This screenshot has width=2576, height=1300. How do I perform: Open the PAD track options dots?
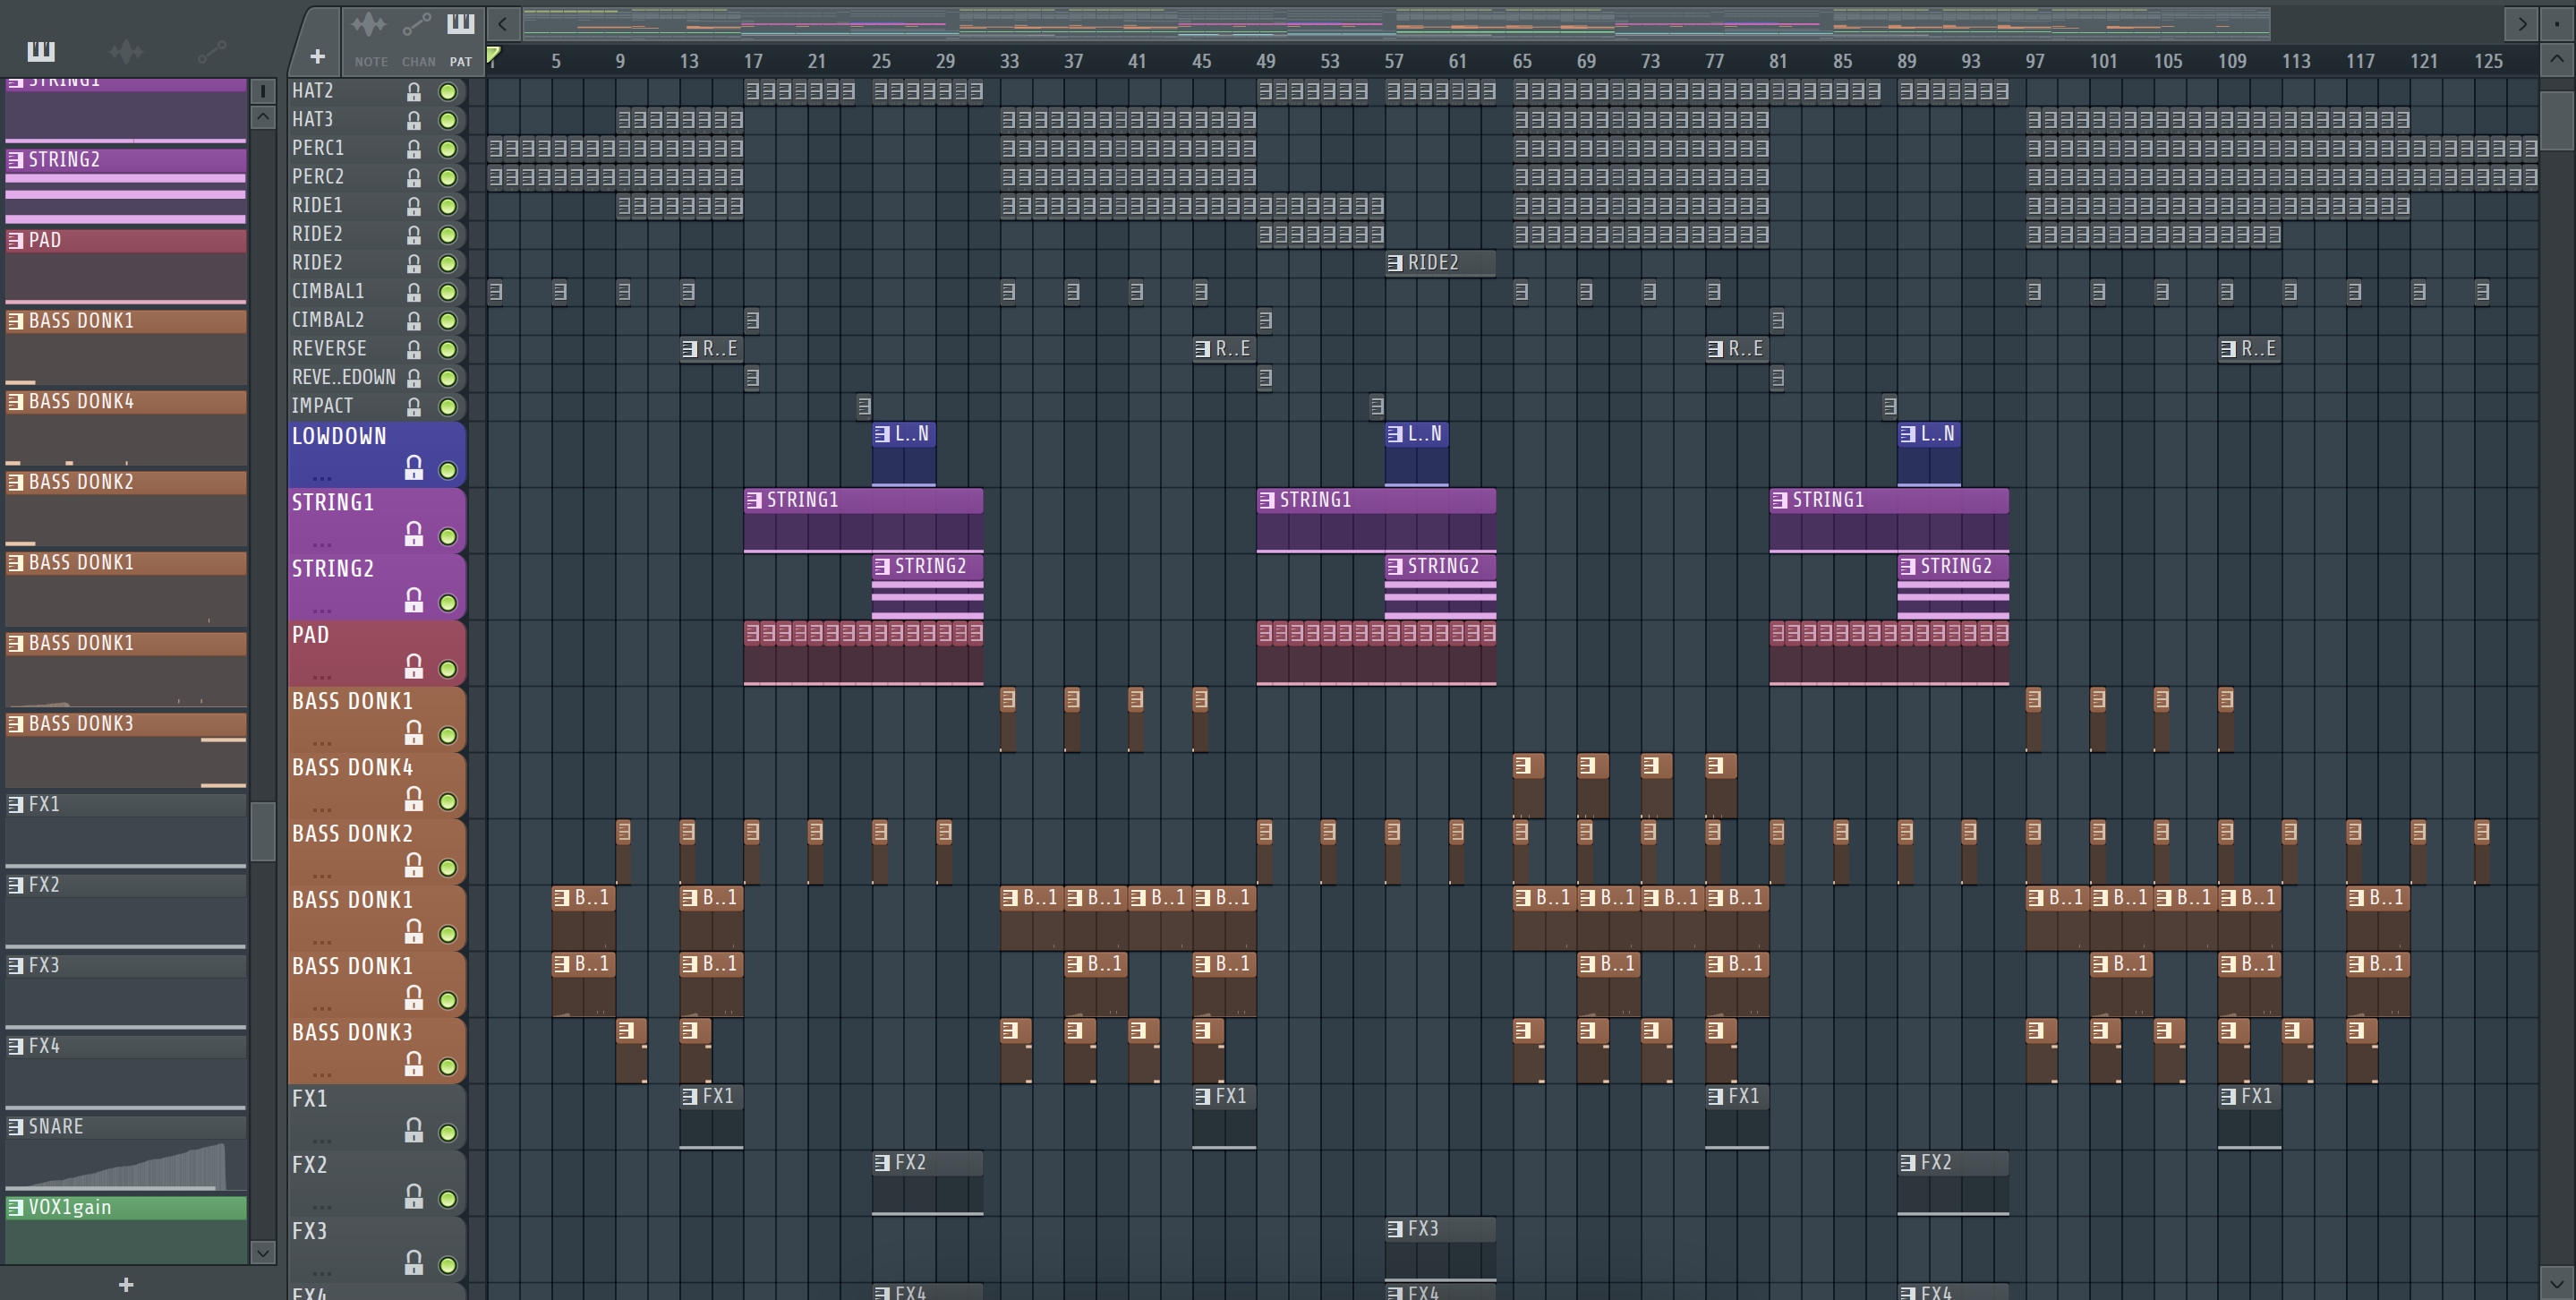point(321,677)
